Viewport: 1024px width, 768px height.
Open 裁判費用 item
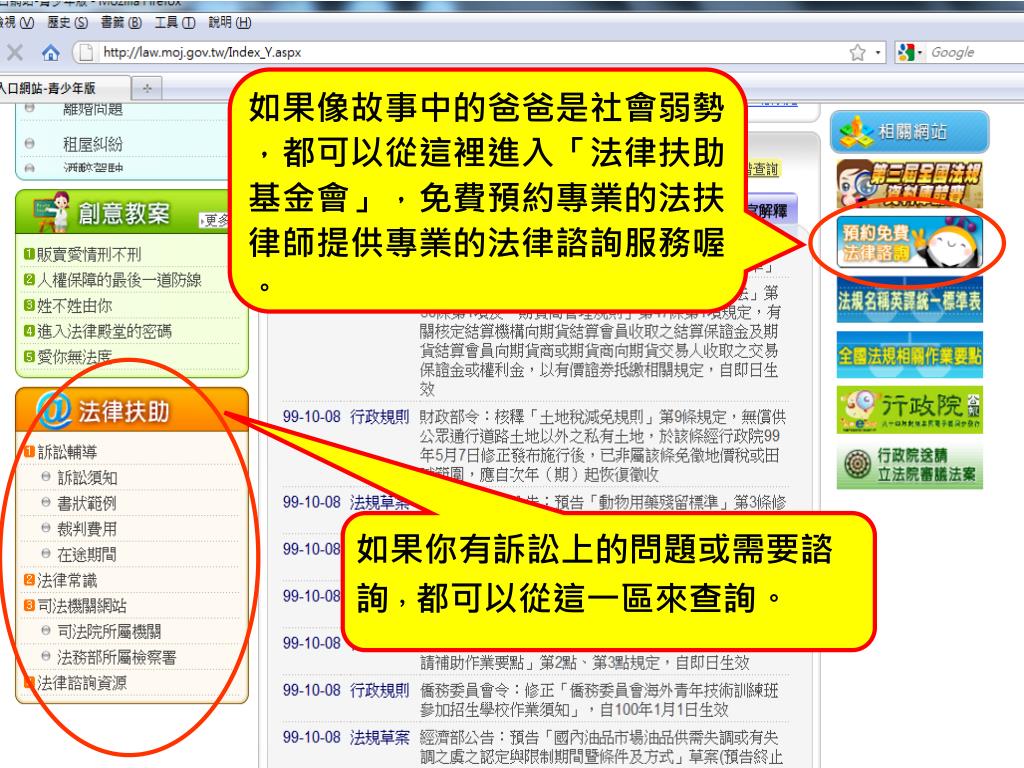tap(88, 529)
